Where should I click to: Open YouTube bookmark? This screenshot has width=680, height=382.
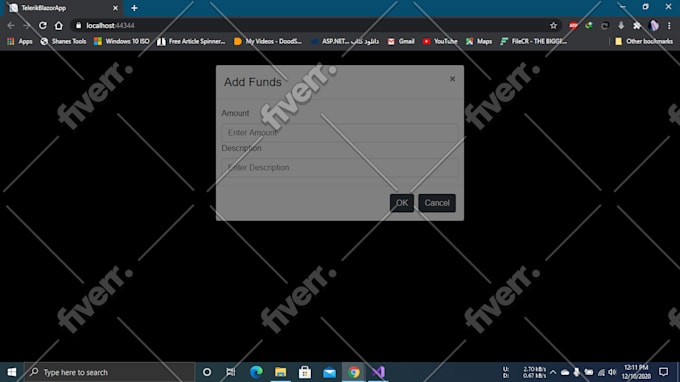click(440, 41)
